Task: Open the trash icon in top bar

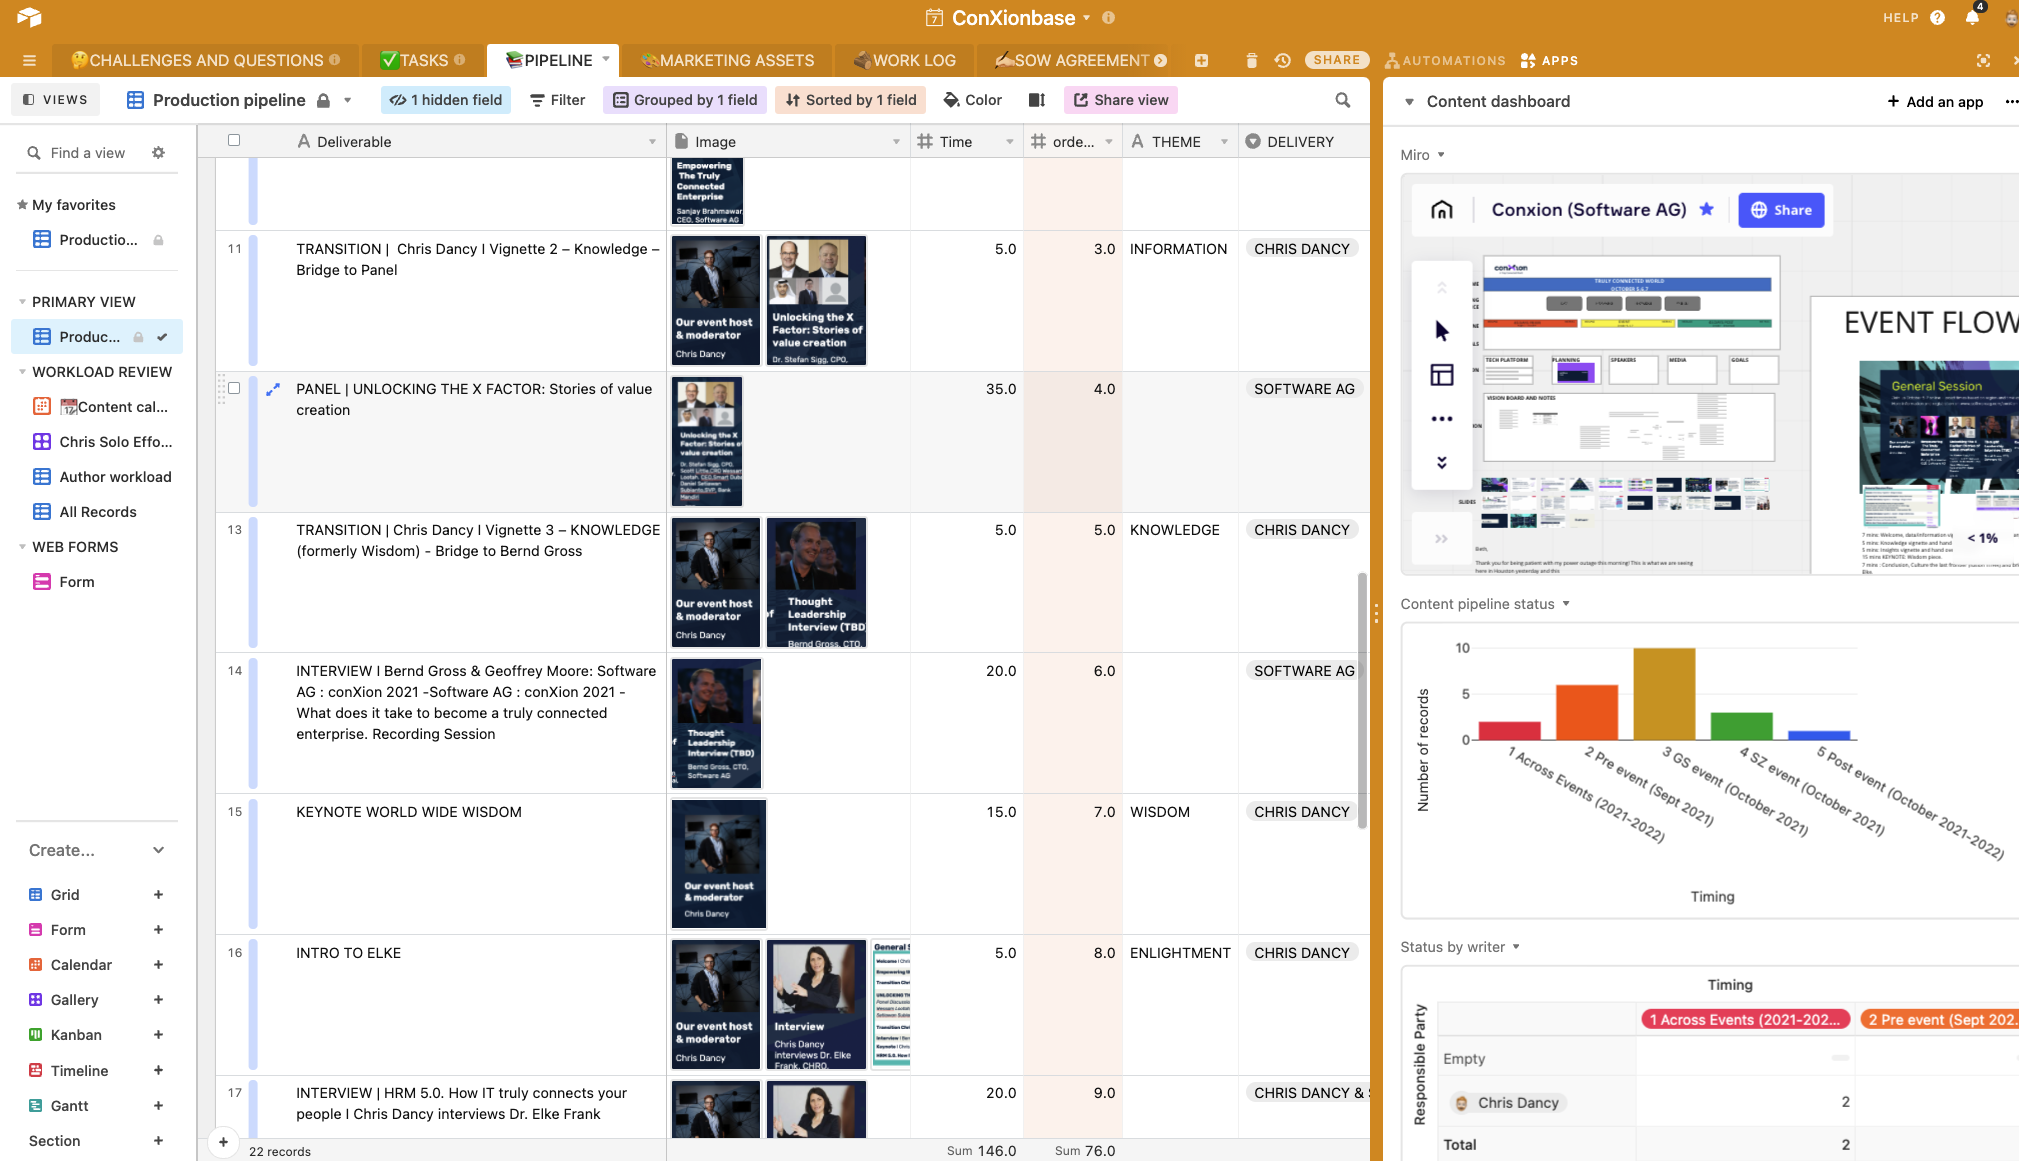Action: 1251,60
